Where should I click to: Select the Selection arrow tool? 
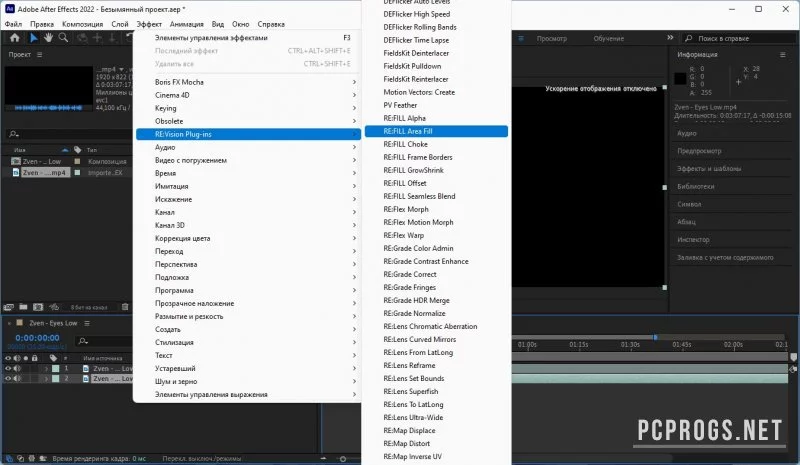34,38
